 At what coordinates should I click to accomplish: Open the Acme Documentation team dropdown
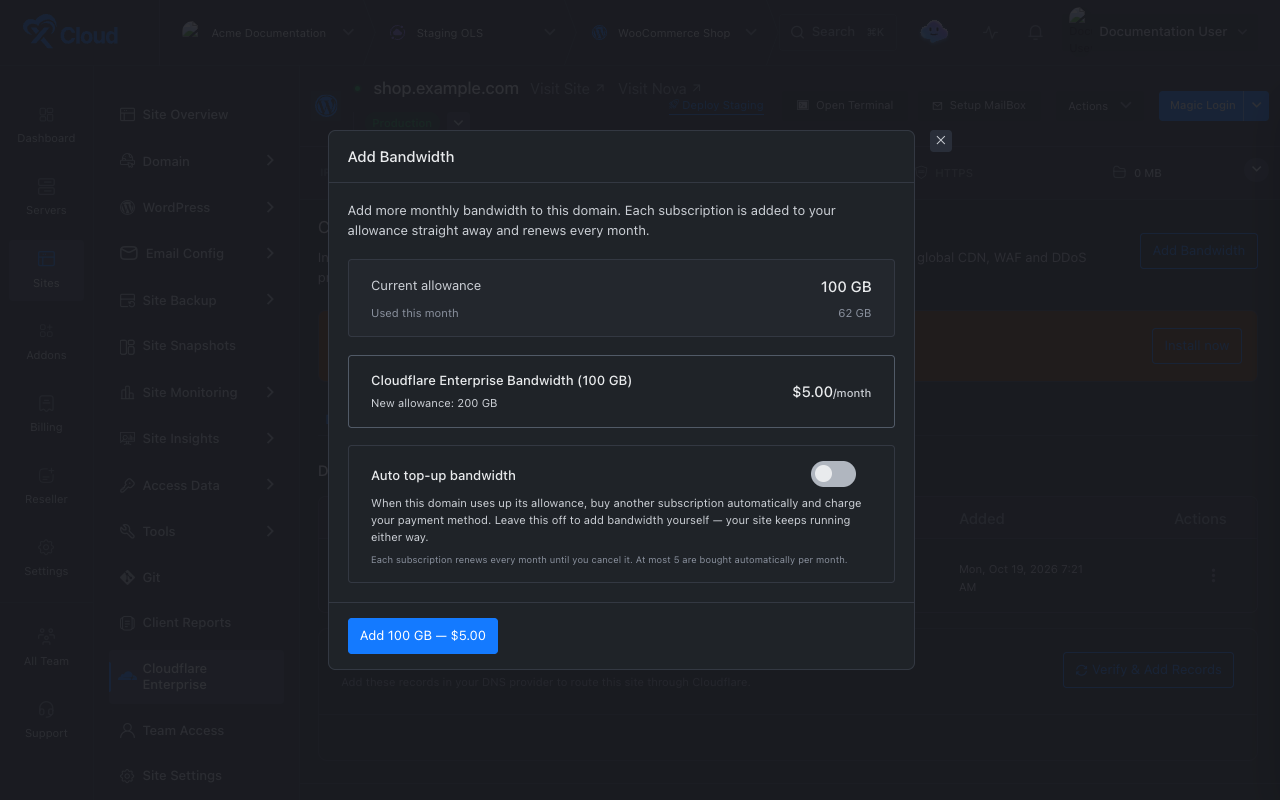click(x=269, y=32)
